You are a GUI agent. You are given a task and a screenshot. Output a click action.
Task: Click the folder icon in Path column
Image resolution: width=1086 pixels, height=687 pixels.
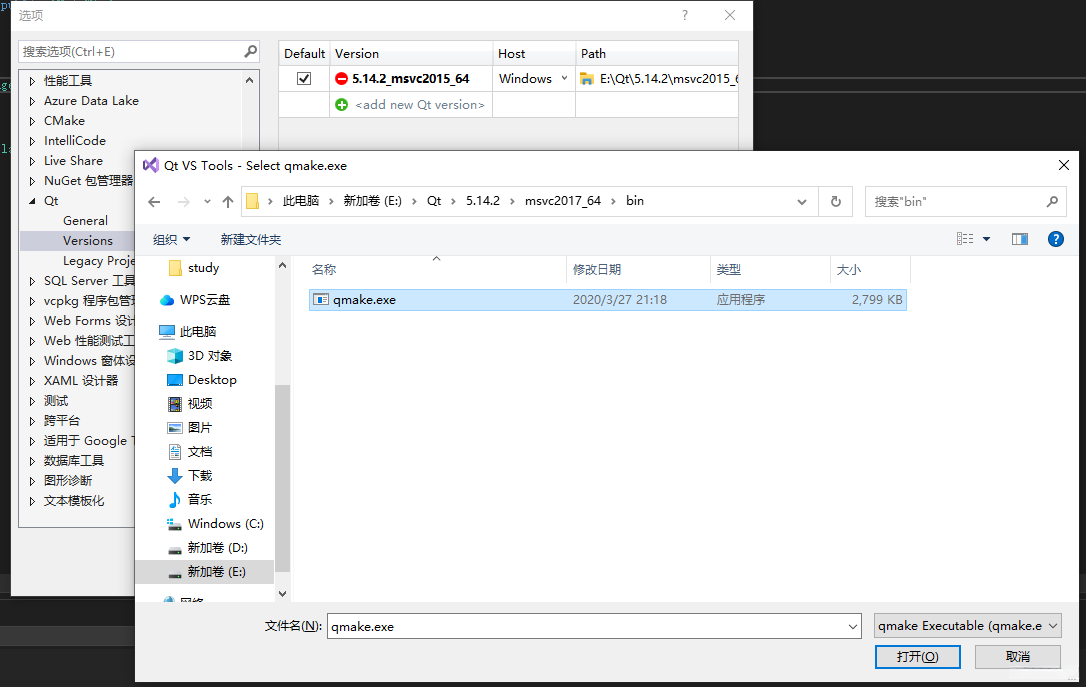(587, 79)
